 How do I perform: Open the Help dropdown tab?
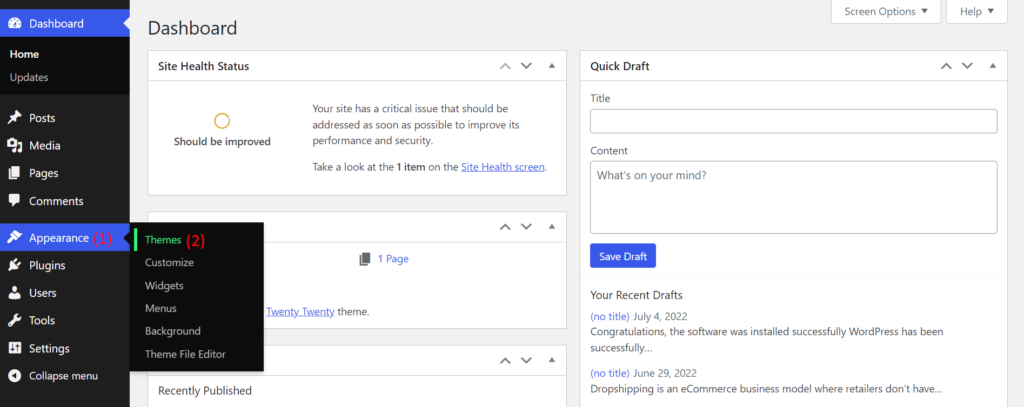tap(977, 11)
